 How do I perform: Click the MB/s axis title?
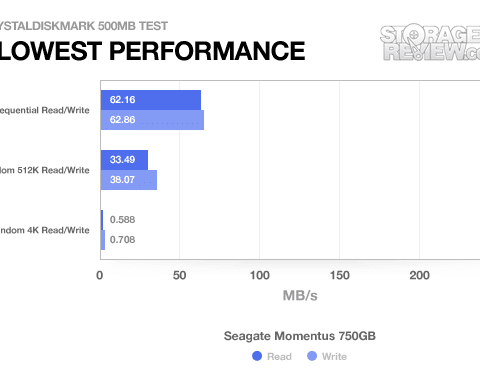click(300, 296)
